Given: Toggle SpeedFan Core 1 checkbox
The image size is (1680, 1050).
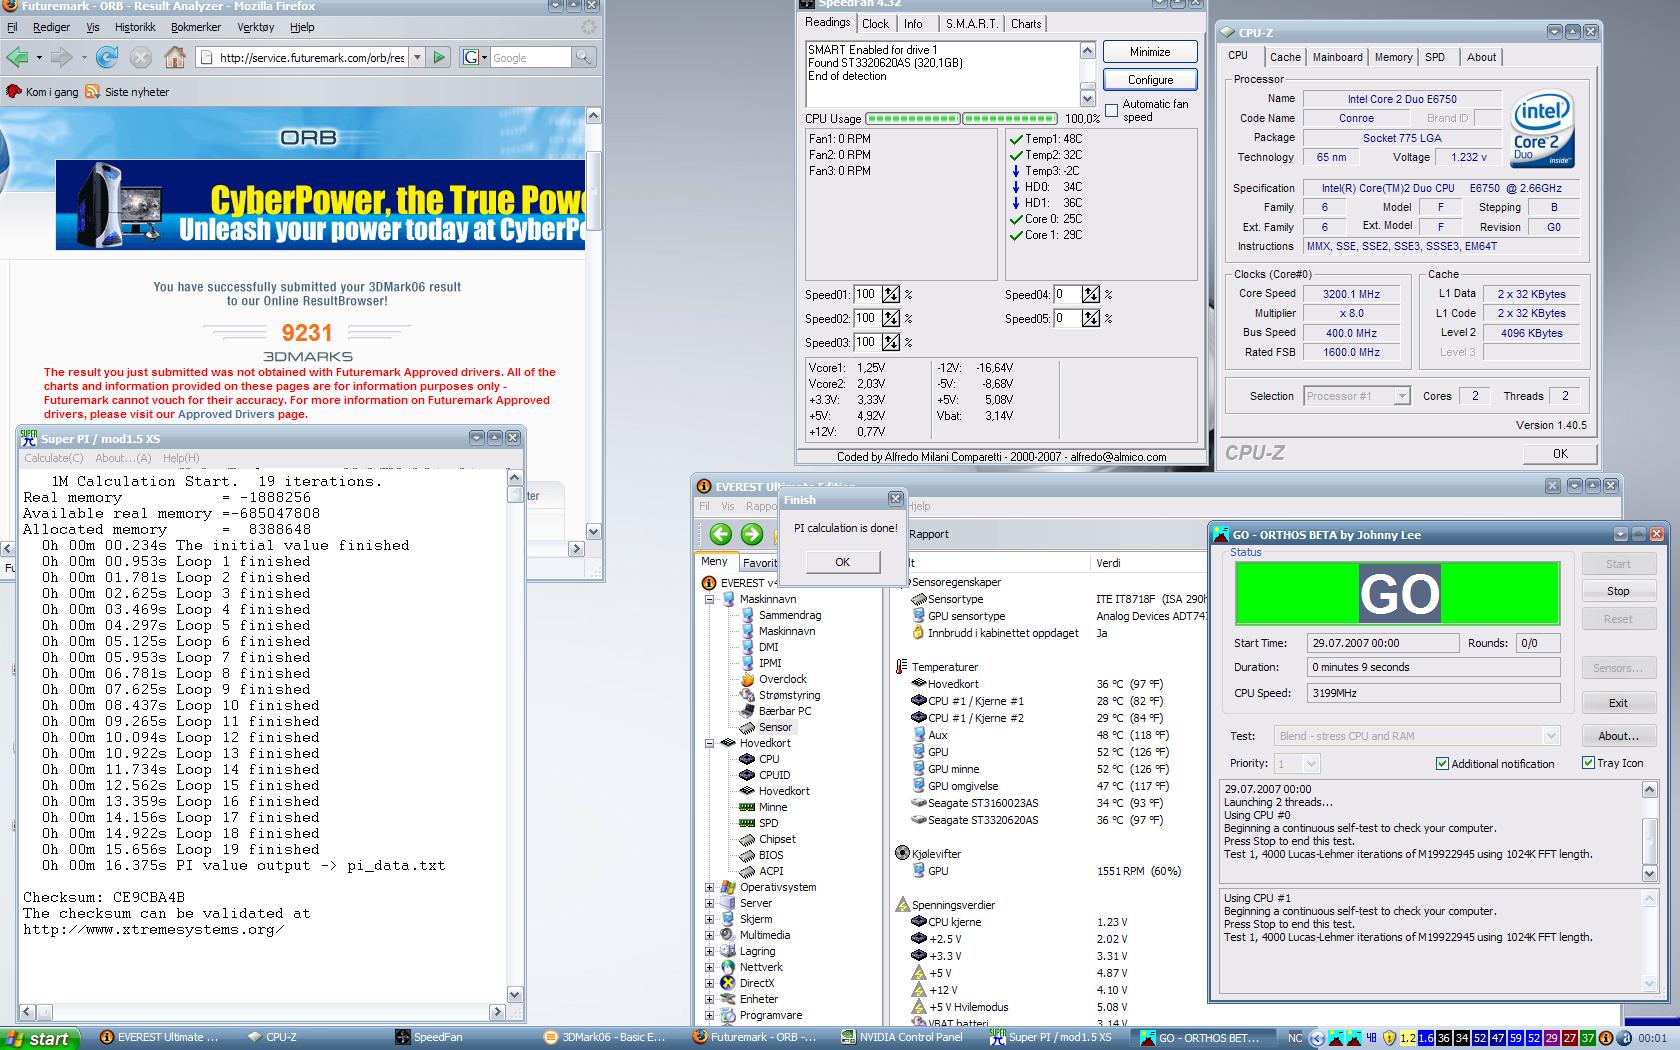Looking at the screenshot, I should [x=1016, y=235].
